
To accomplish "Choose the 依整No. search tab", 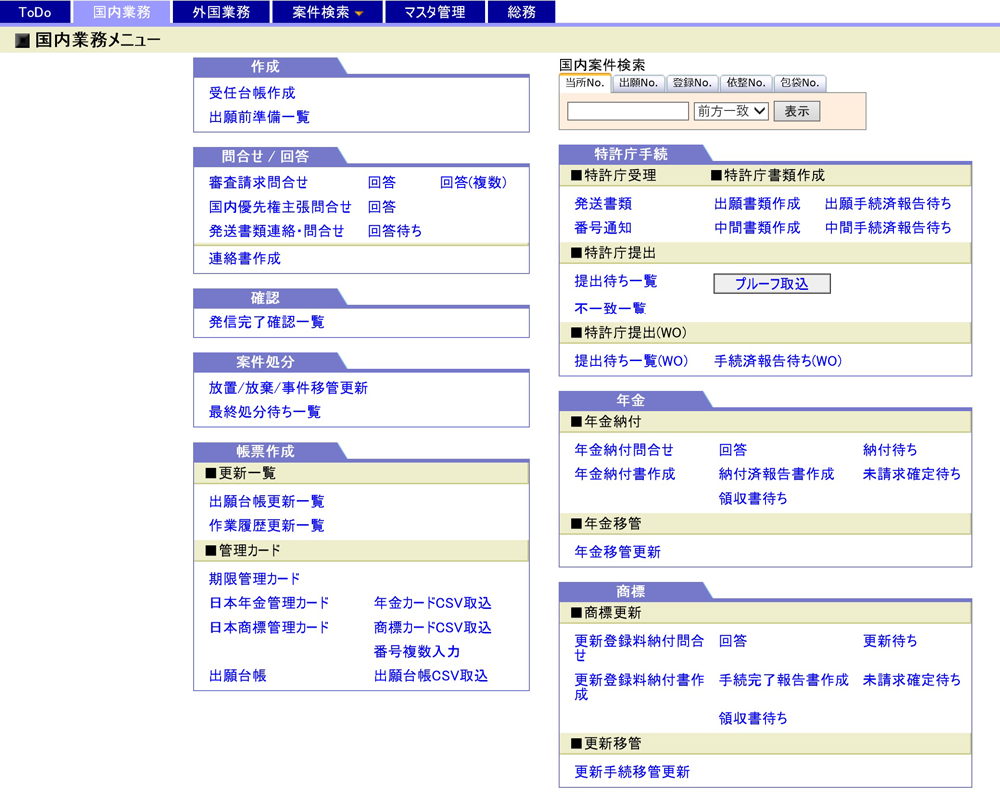I will point(746,83).
